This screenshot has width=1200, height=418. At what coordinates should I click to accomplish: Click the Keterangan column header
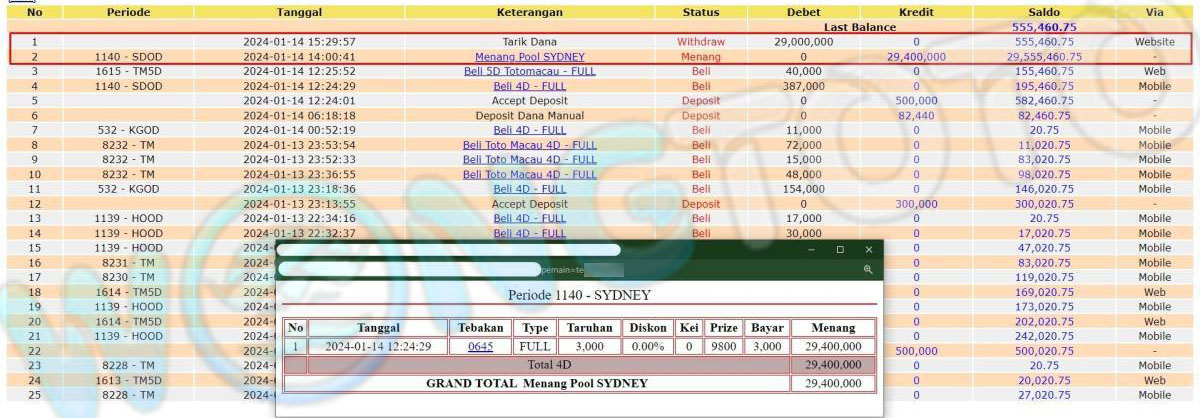point(529,13)
